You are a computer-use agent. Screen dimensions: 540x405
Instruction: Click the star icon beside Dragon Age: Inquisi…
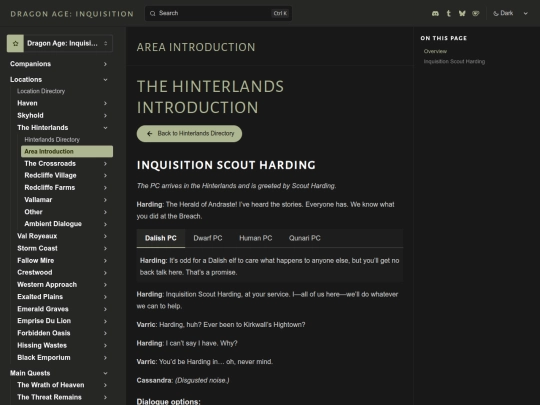tap(15, 43)
